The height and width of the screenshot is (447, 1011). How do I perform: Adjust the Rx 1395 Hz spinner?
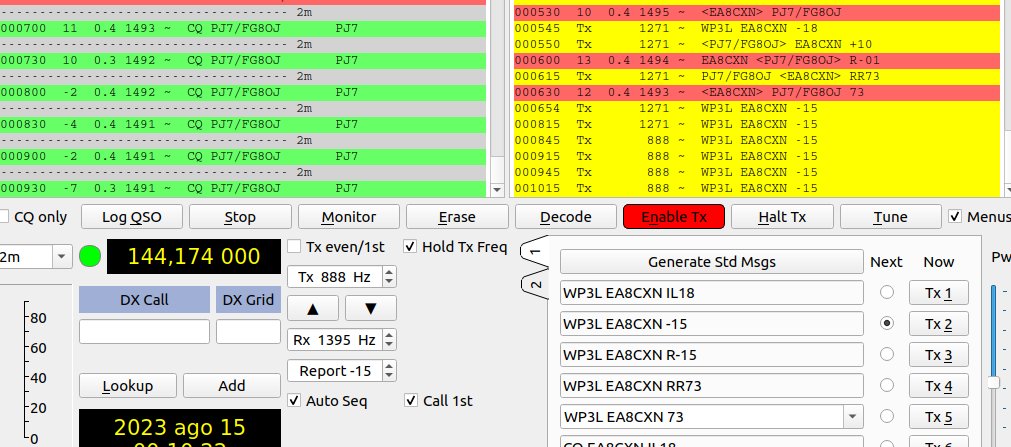tap(342, 339)
